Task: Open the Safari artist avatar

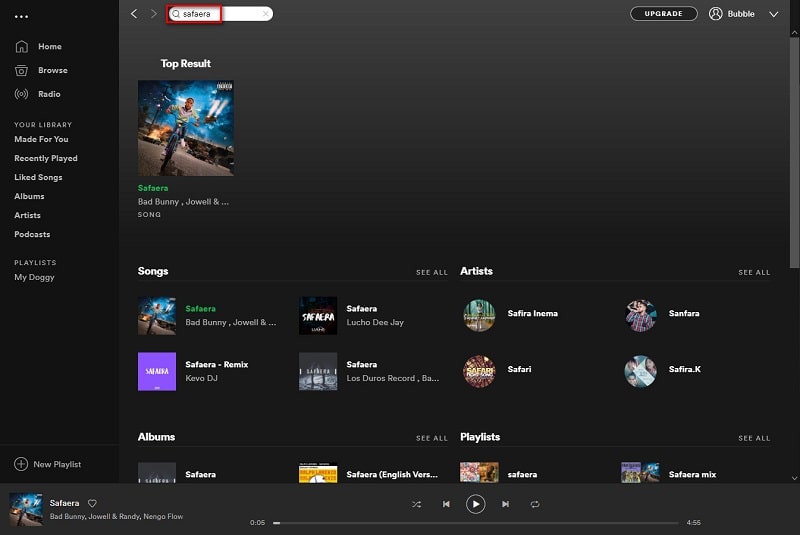Action: tap(479, 371)
